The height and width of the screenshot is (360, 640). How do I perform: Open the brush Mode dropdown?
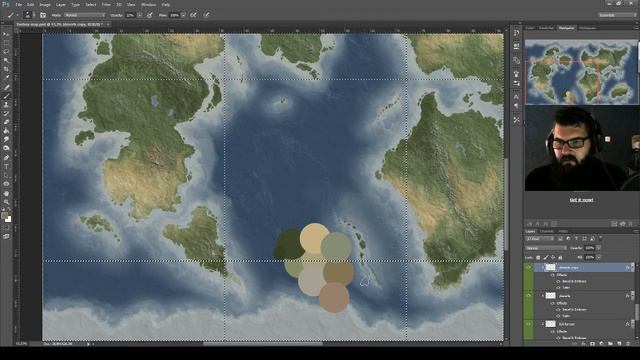click(84, 15)
